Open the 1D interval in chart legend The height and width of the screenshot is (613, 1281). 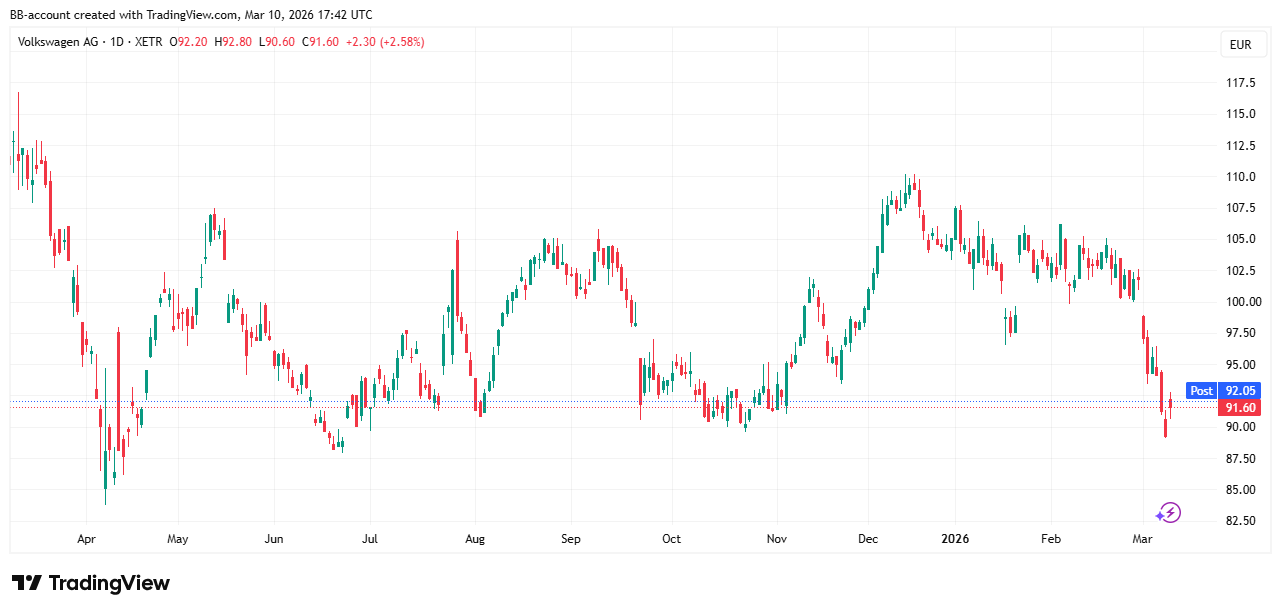tap(118, 42)
